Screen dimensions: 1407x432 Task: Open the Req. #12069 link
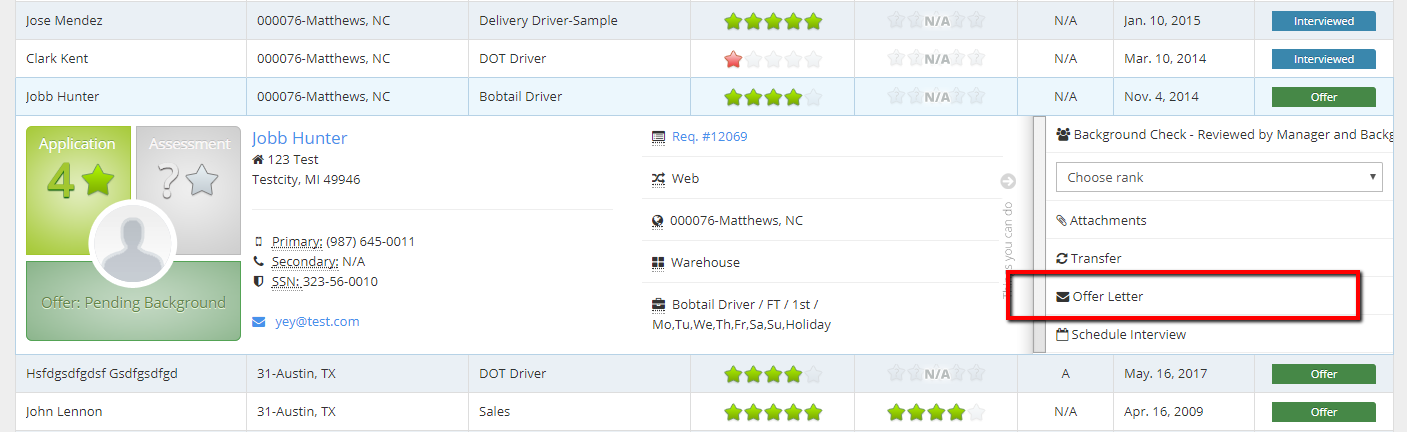(x=709, y=137)
